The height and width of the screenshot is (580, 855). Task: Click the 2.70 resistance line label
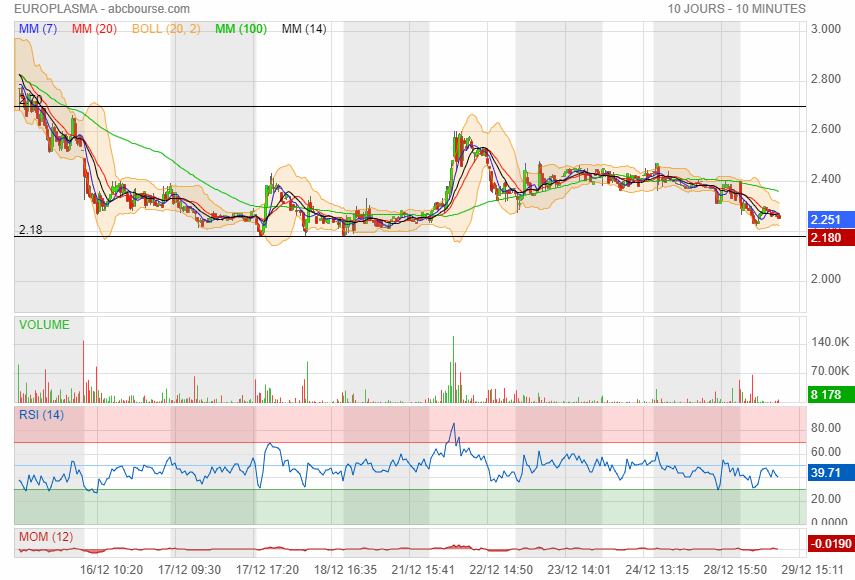pos(31,100)
